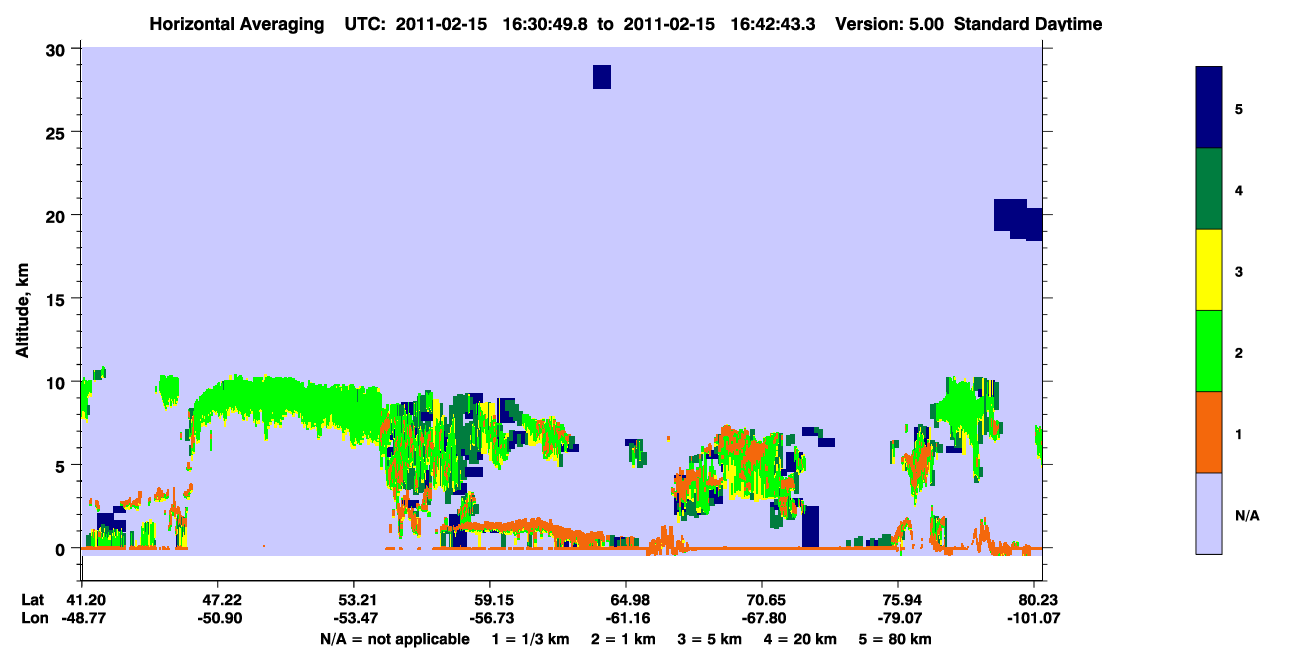
Task: Click the colorbar 'N/A' label
Action: click(1247, 514)
